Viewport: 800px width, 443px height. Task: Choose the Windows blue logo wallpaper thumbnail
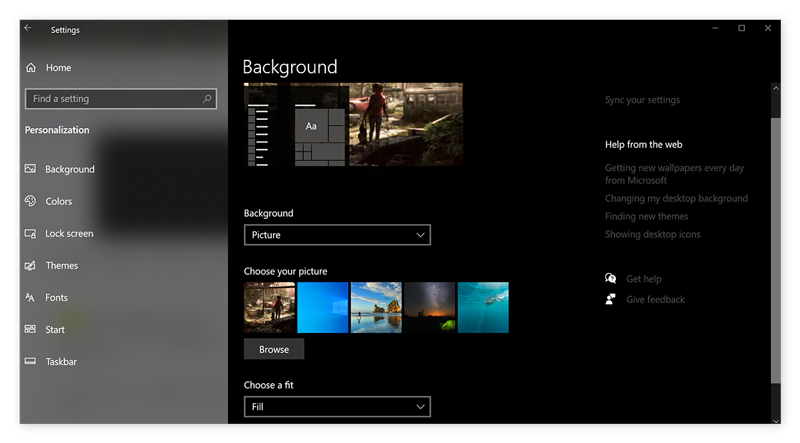click(323, 307)
